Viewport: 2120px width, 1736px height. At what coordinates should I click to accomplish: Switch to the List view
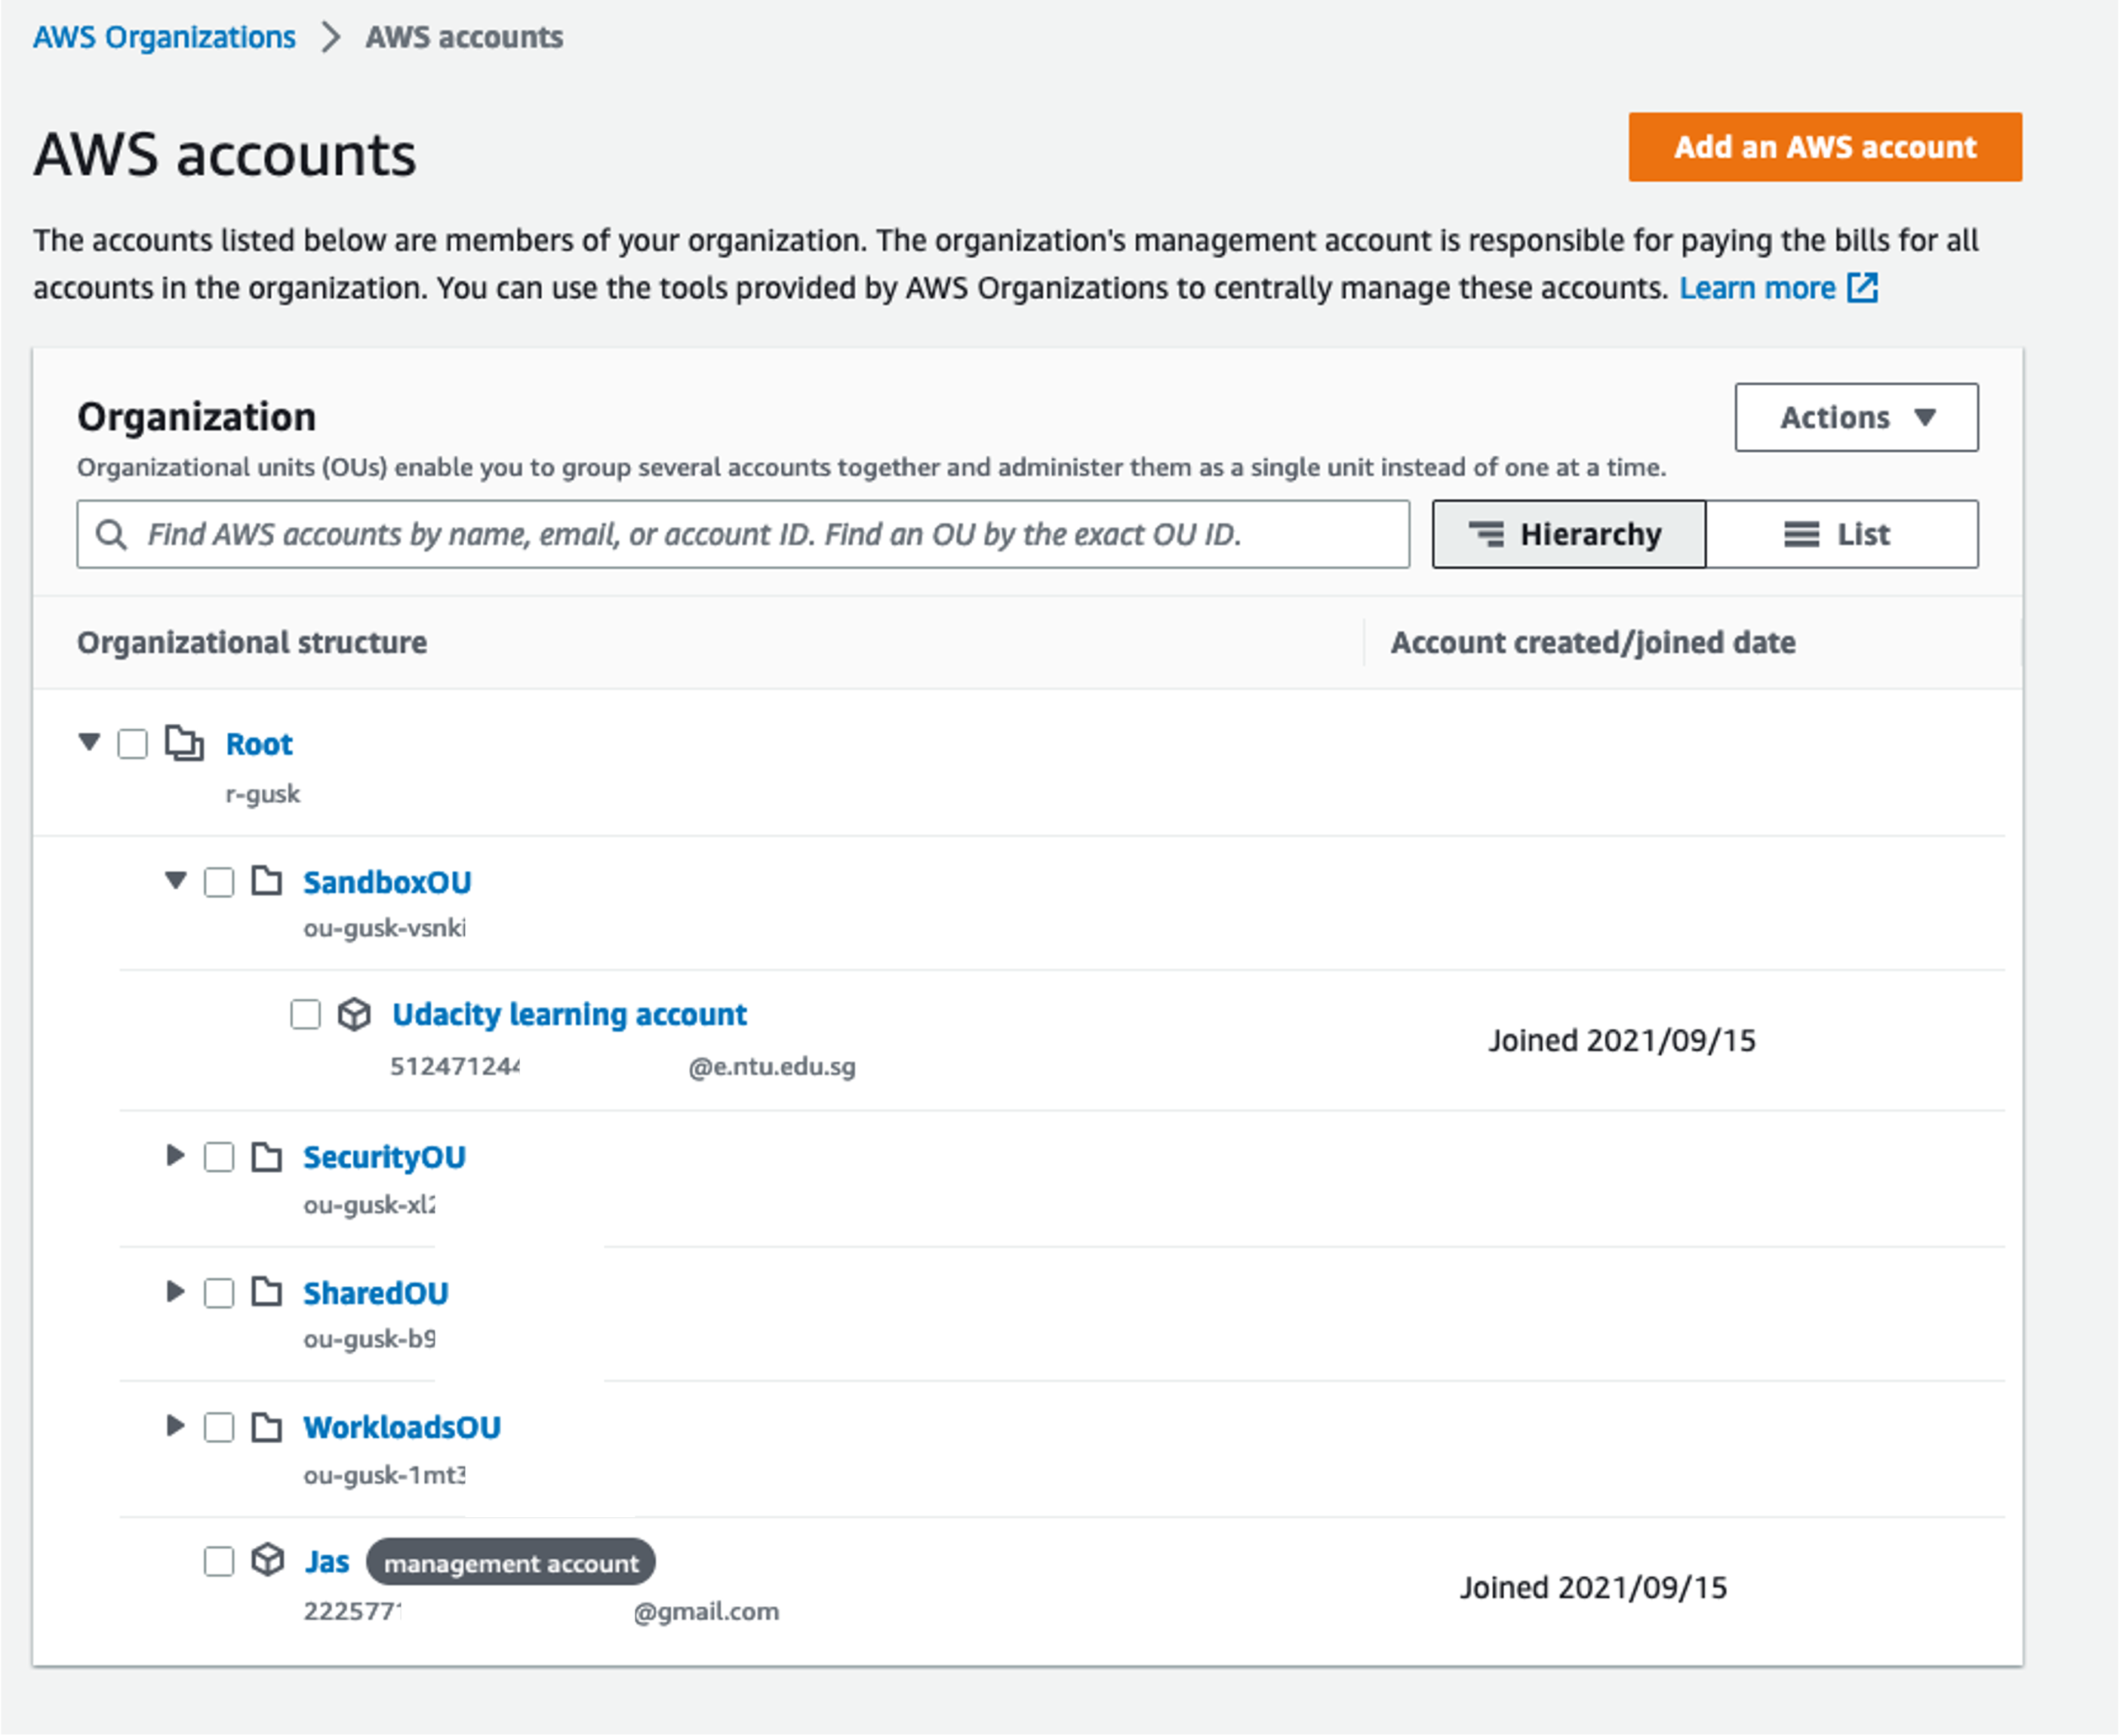tap(1841, 534)
